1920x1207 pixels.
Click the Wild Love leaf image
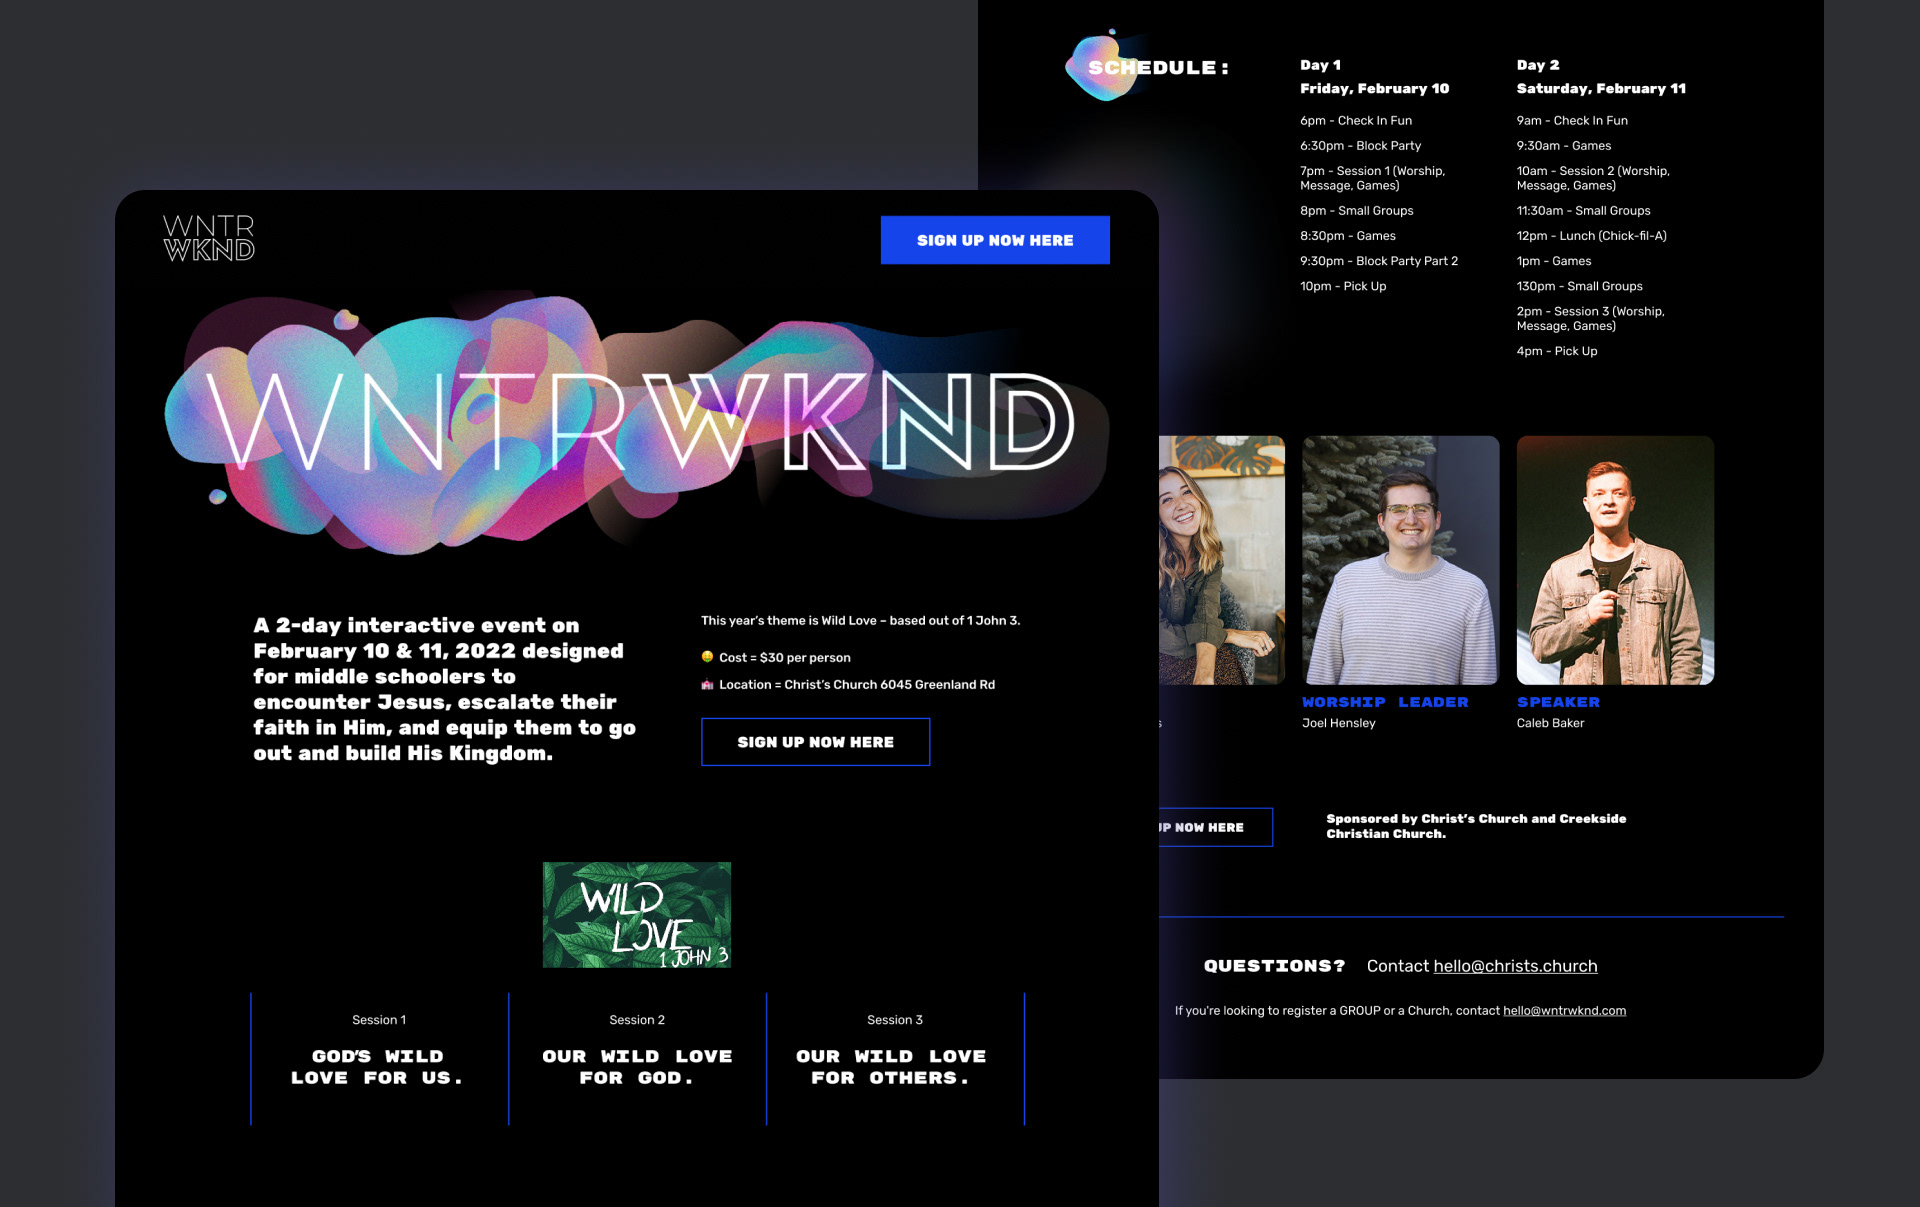tap(636, 914)
